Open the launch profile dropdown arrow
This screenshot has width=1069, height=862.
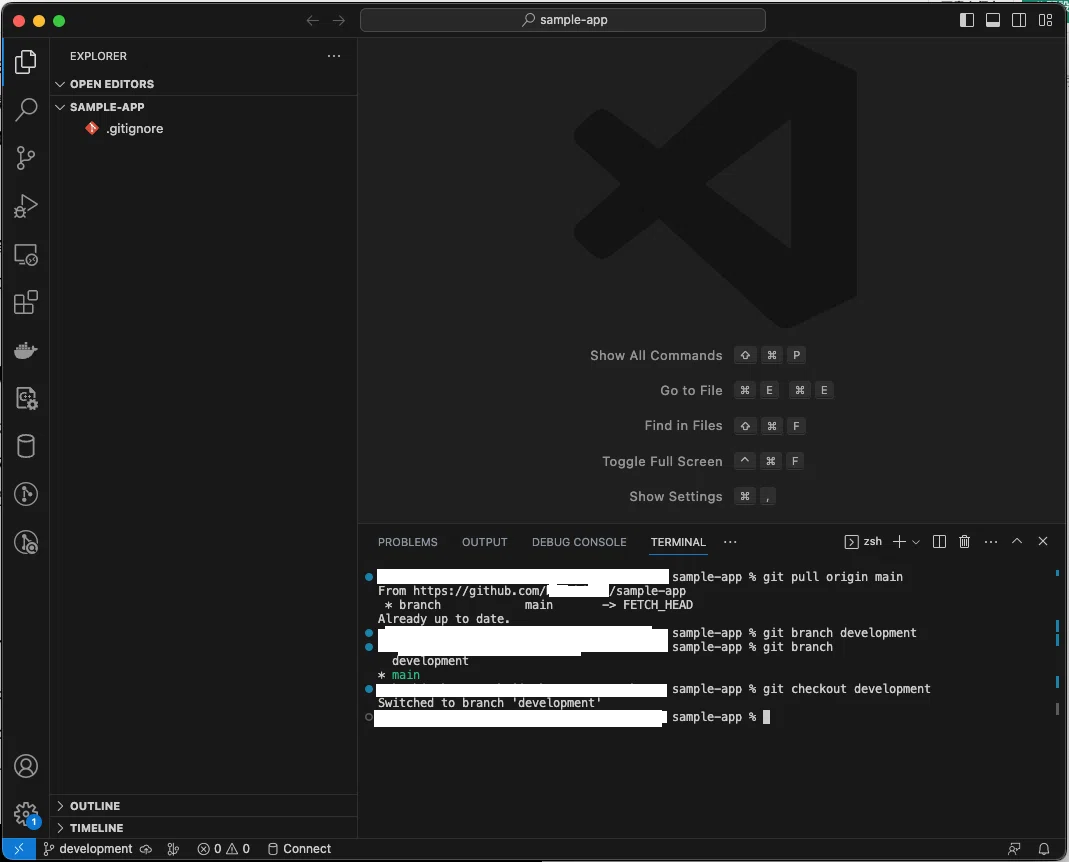click(916, 542)
